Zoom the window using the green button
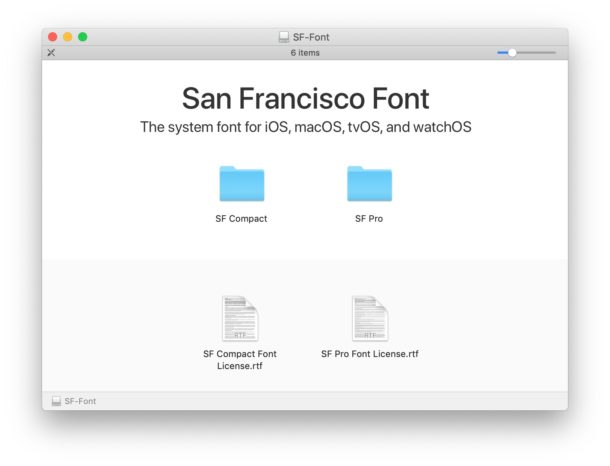 click(x=83, y=37)
